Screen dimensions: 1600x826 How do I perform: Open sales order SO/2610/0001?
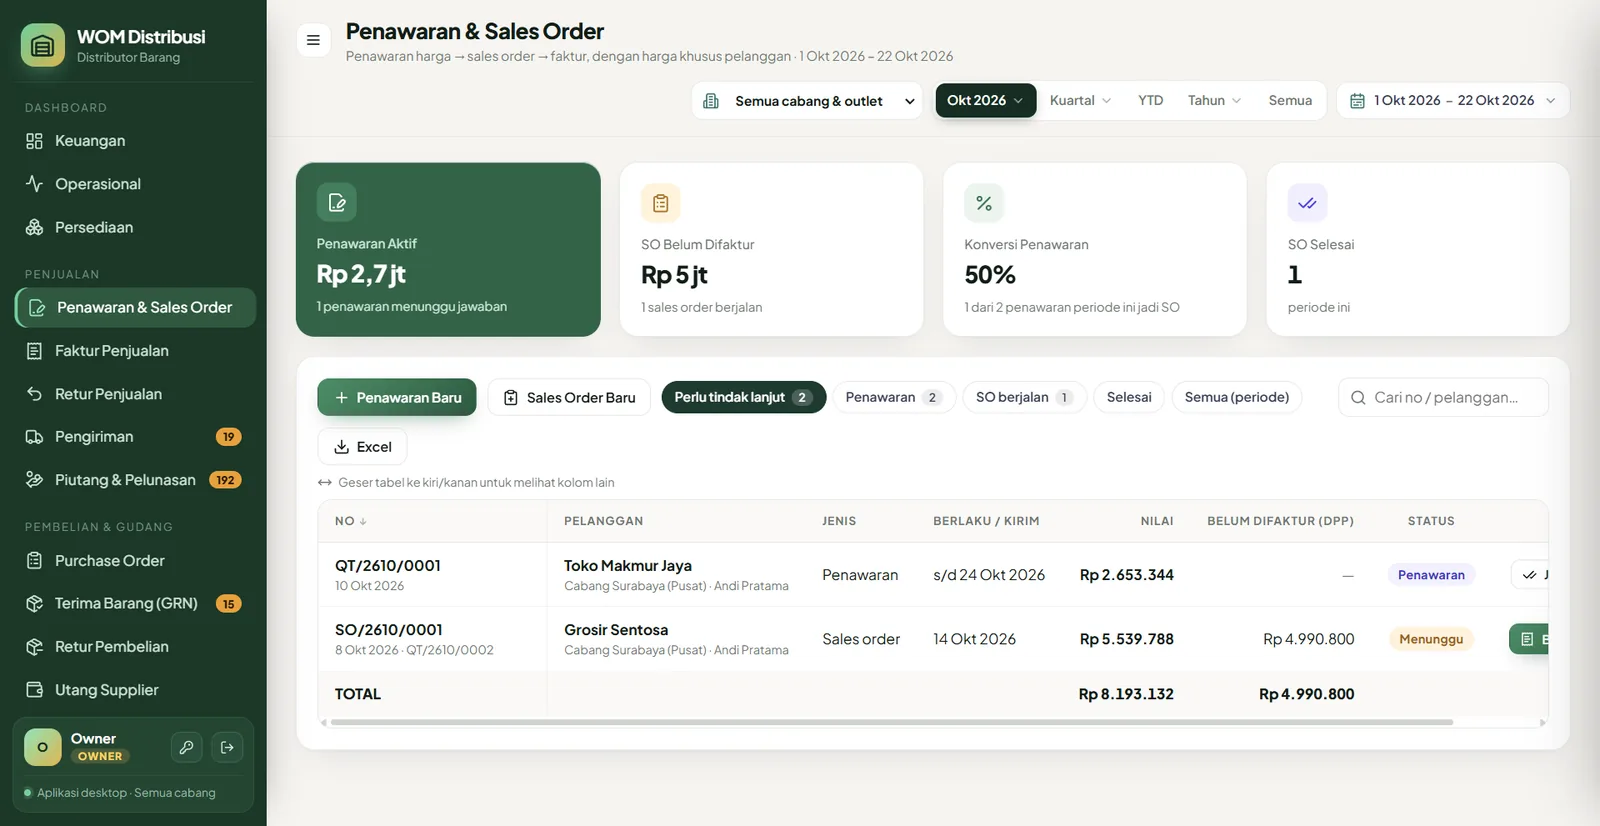click(x=389, y=630)
